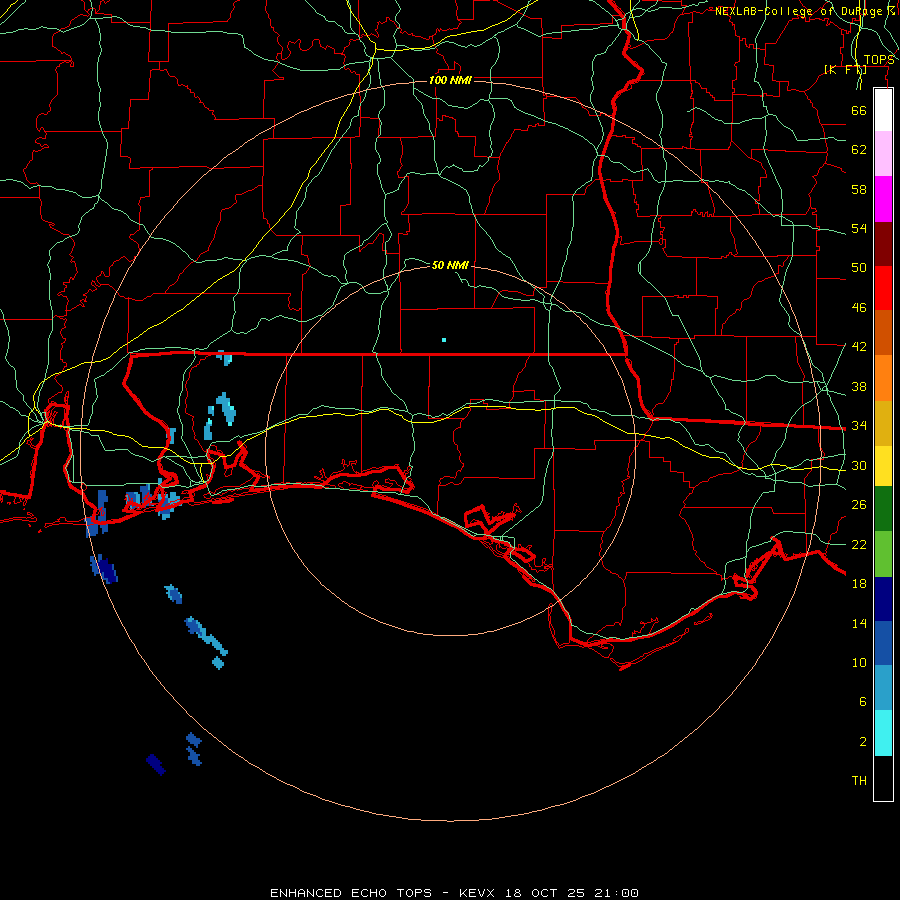Click the legend value '30'

pyautogui.click(x=859, y=465)
